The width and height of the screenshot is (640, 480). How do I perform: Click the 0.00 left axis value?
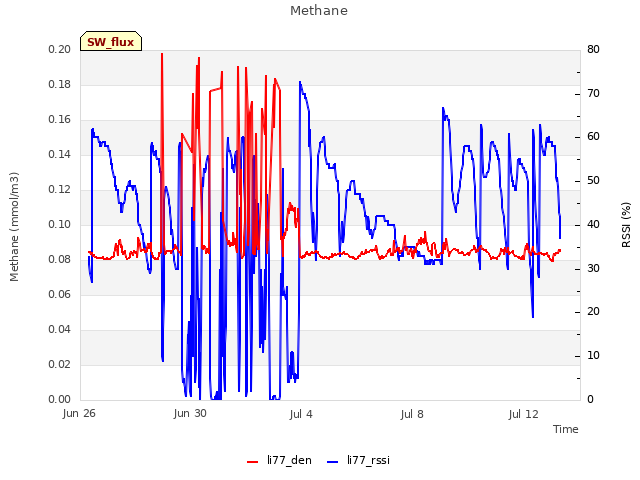(x=60, y=400)
